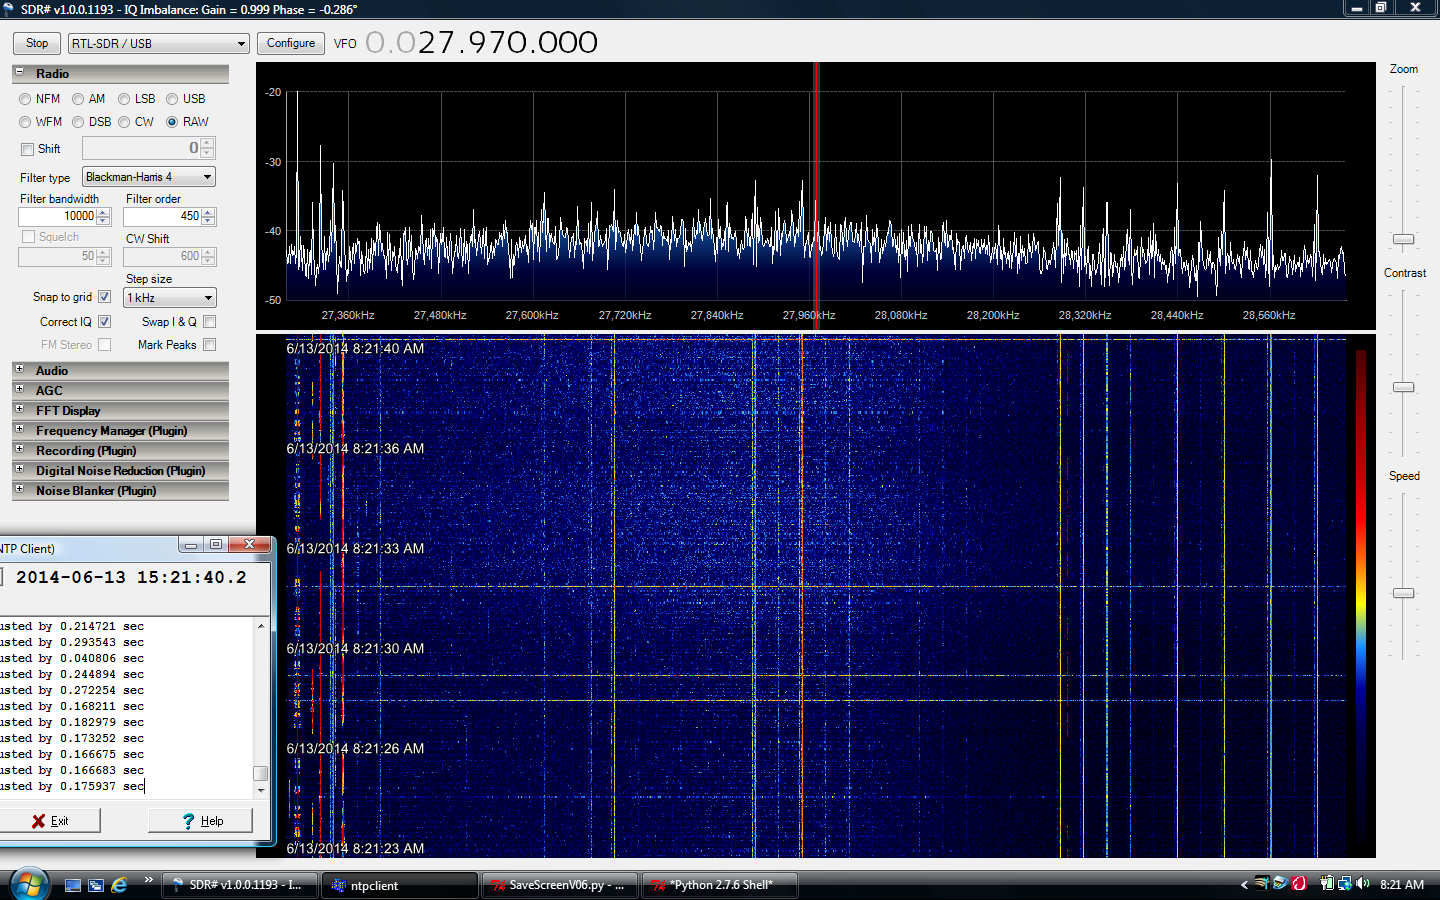This screenshot has width=1440, height=900.
Task: Increase Filter bandwidth with up stepper
Action: [x=103, y=212]
